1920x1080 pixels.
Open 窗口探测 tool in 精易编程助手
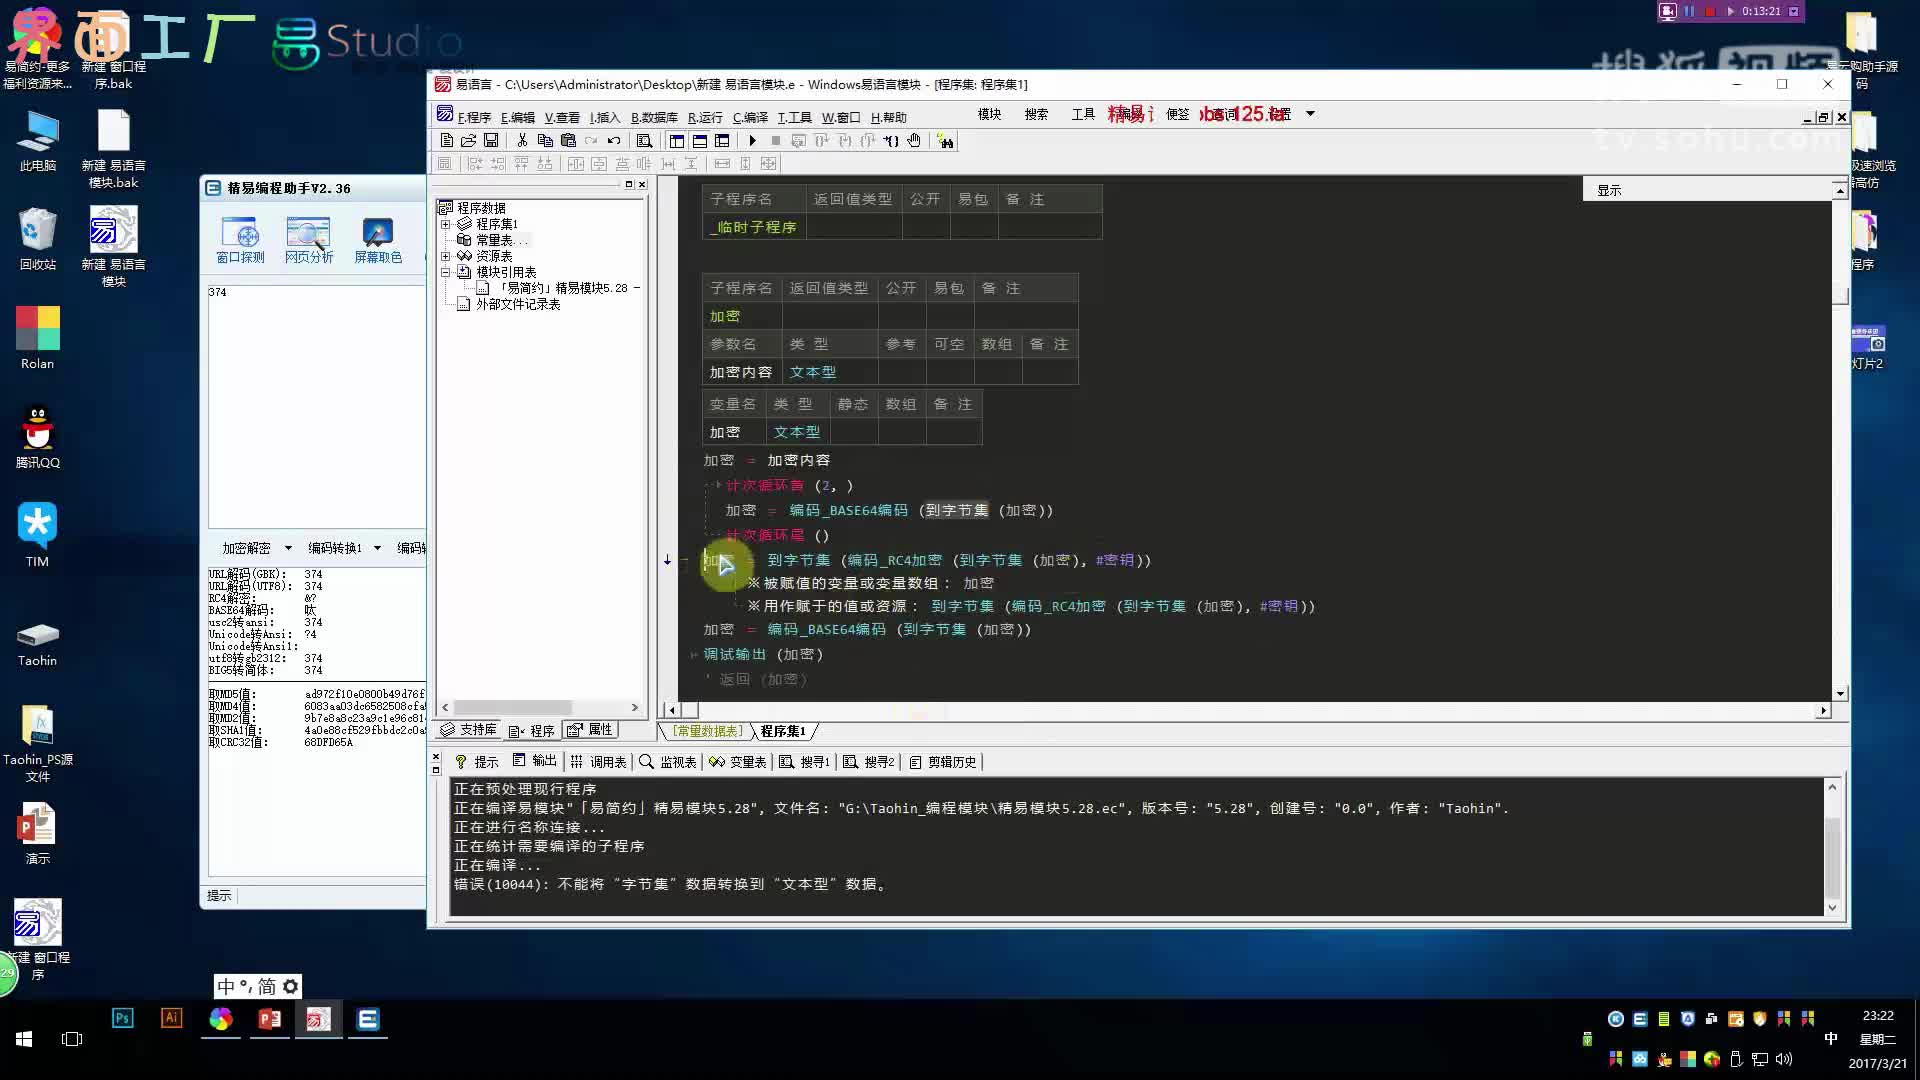click(x=241, y=240)
